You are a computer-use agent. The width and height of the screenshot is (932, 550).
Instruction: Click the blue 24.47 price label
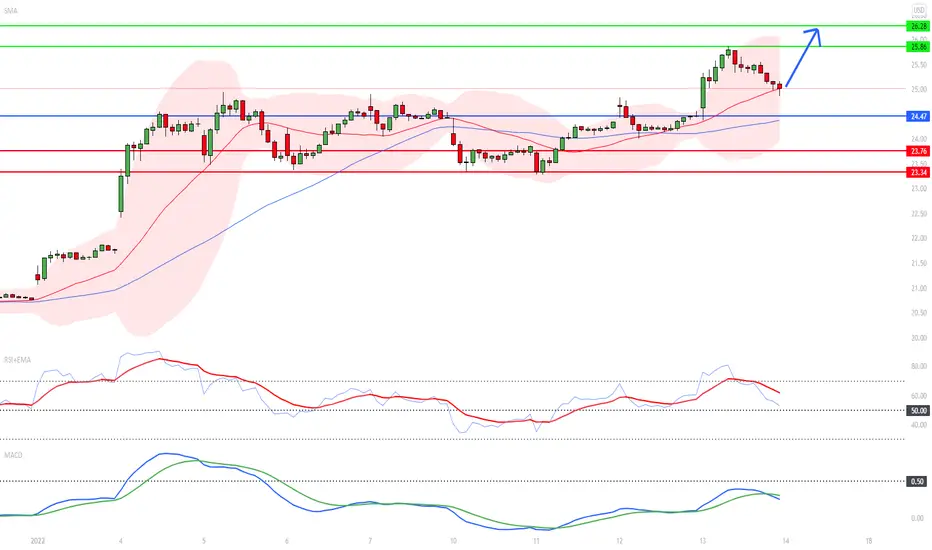[x=918, y=116]
